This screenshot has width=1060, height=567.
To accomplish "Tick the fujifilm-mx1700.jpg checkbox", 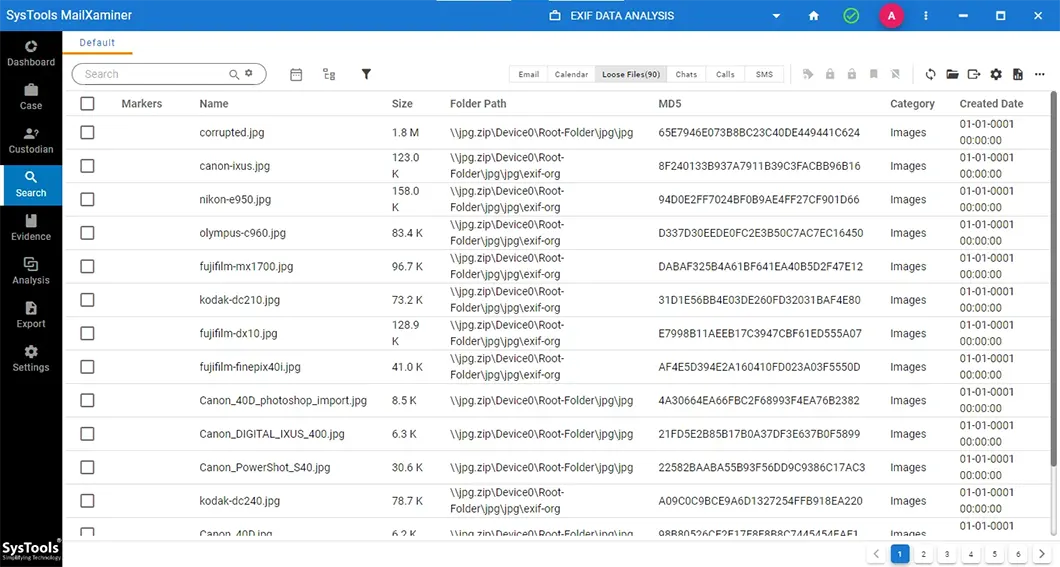I will [x=87, y=266].
